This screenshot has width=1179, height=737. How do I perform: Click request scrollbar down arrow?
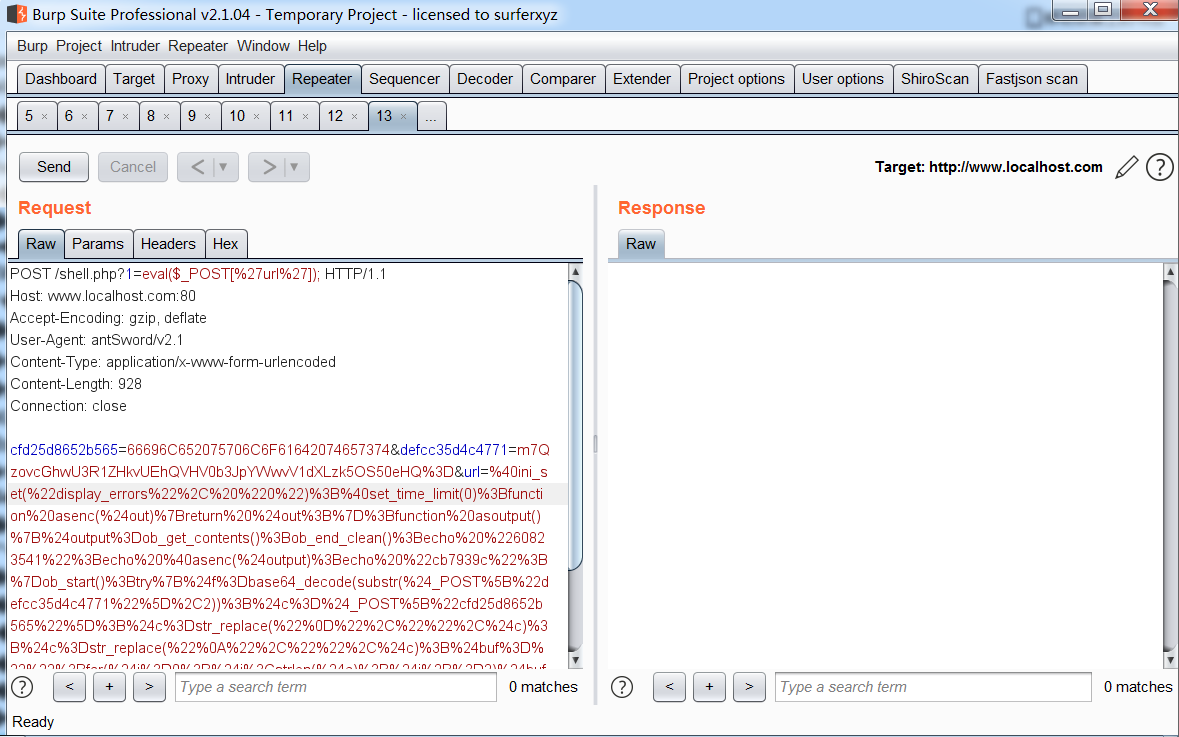pyautogui.click(x=575, y=660)
